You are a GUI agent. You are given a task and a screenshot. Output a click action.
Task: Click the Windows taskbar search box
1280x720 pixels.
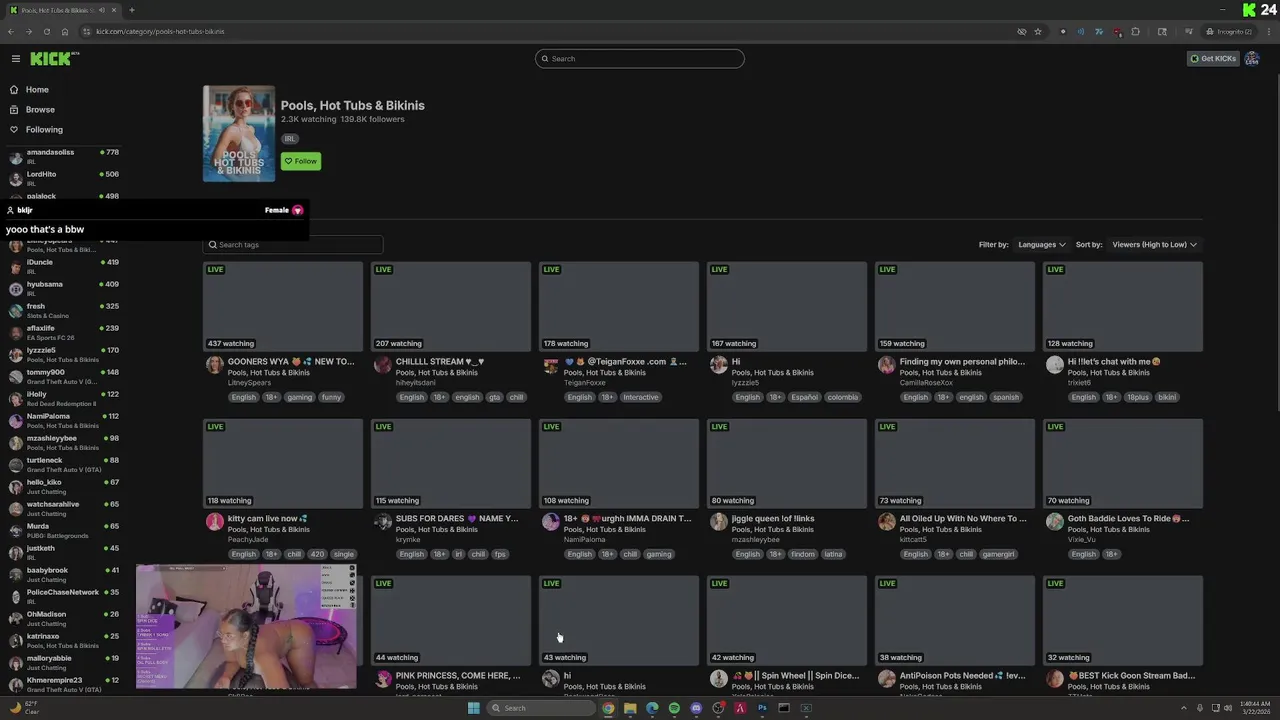540,708
